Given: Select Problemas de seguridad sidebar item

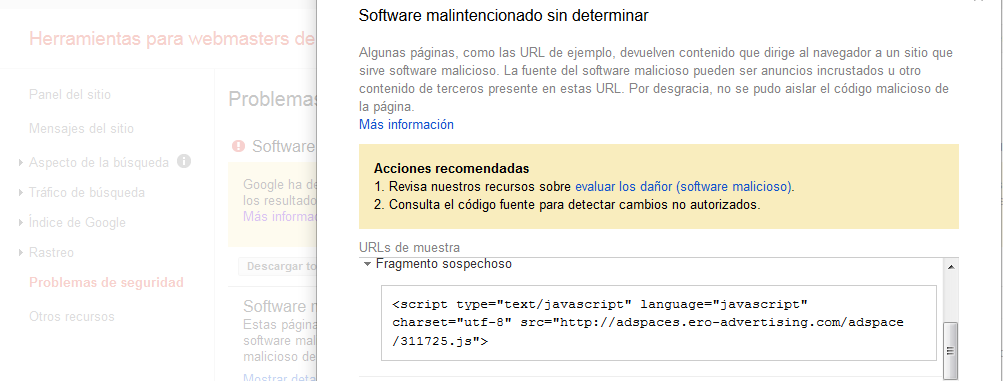Looking at the screenshot, I should click(106, 283).
